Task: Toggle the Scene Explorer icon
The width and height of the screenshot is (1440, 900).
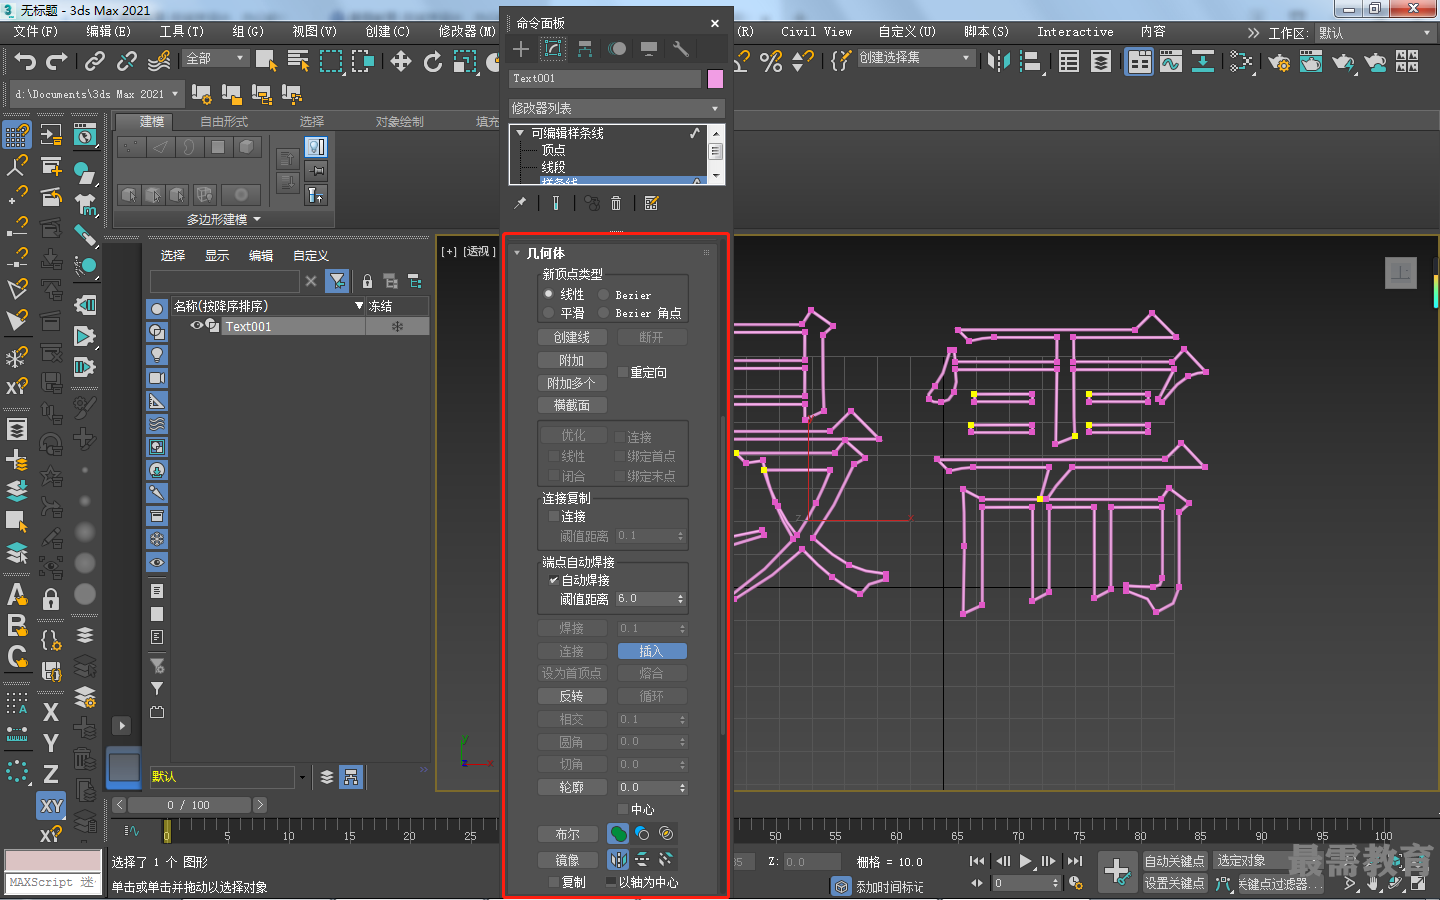Action: click(1069, 61)
